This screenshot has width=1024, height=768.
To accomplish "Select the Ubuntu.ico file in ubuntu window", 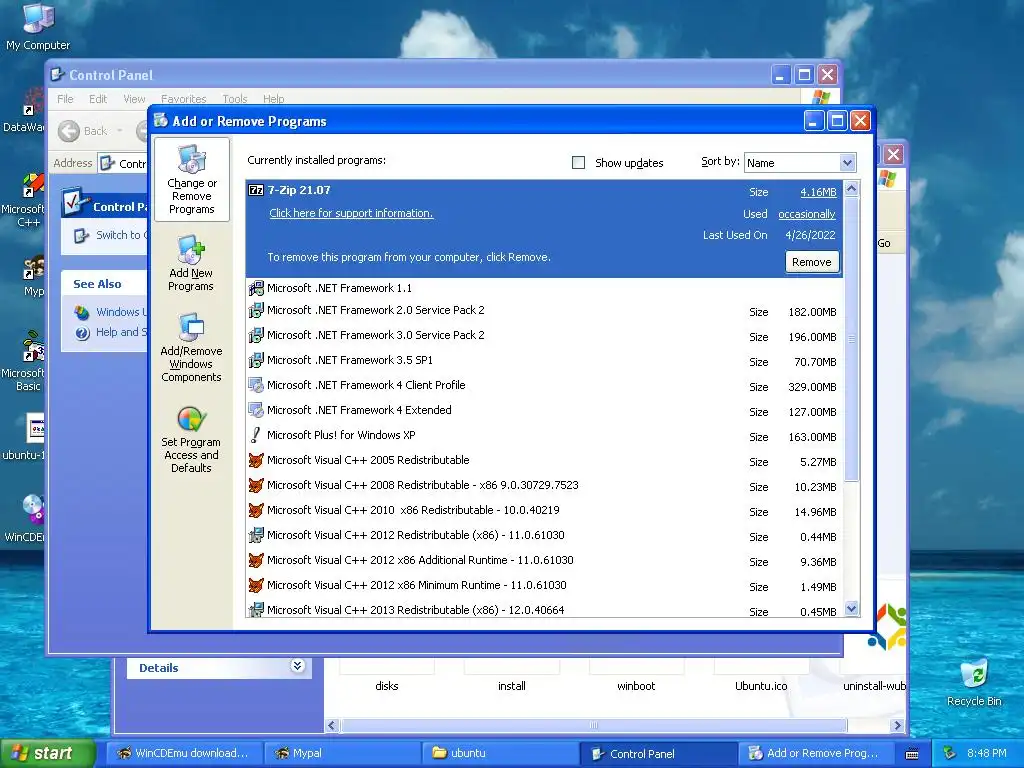I will [x=761, y=686].
